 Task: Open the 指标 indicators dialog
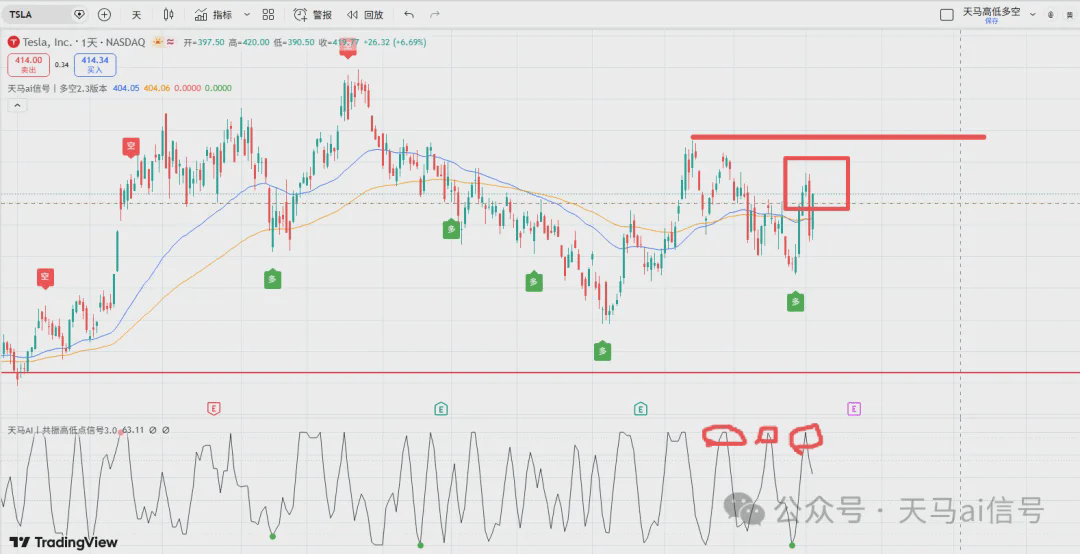[213, 14]
